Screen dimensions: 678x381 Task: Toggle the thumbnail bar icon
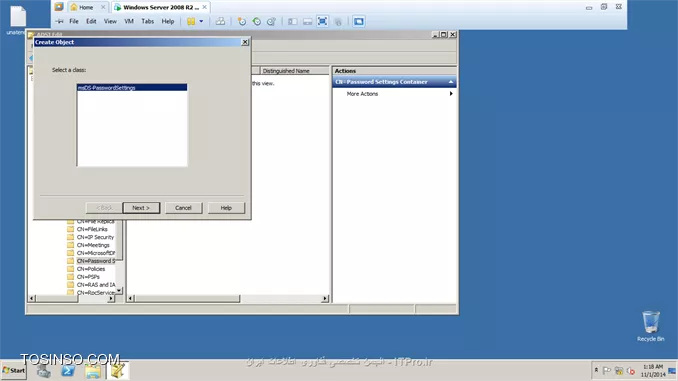click(307, 21)
